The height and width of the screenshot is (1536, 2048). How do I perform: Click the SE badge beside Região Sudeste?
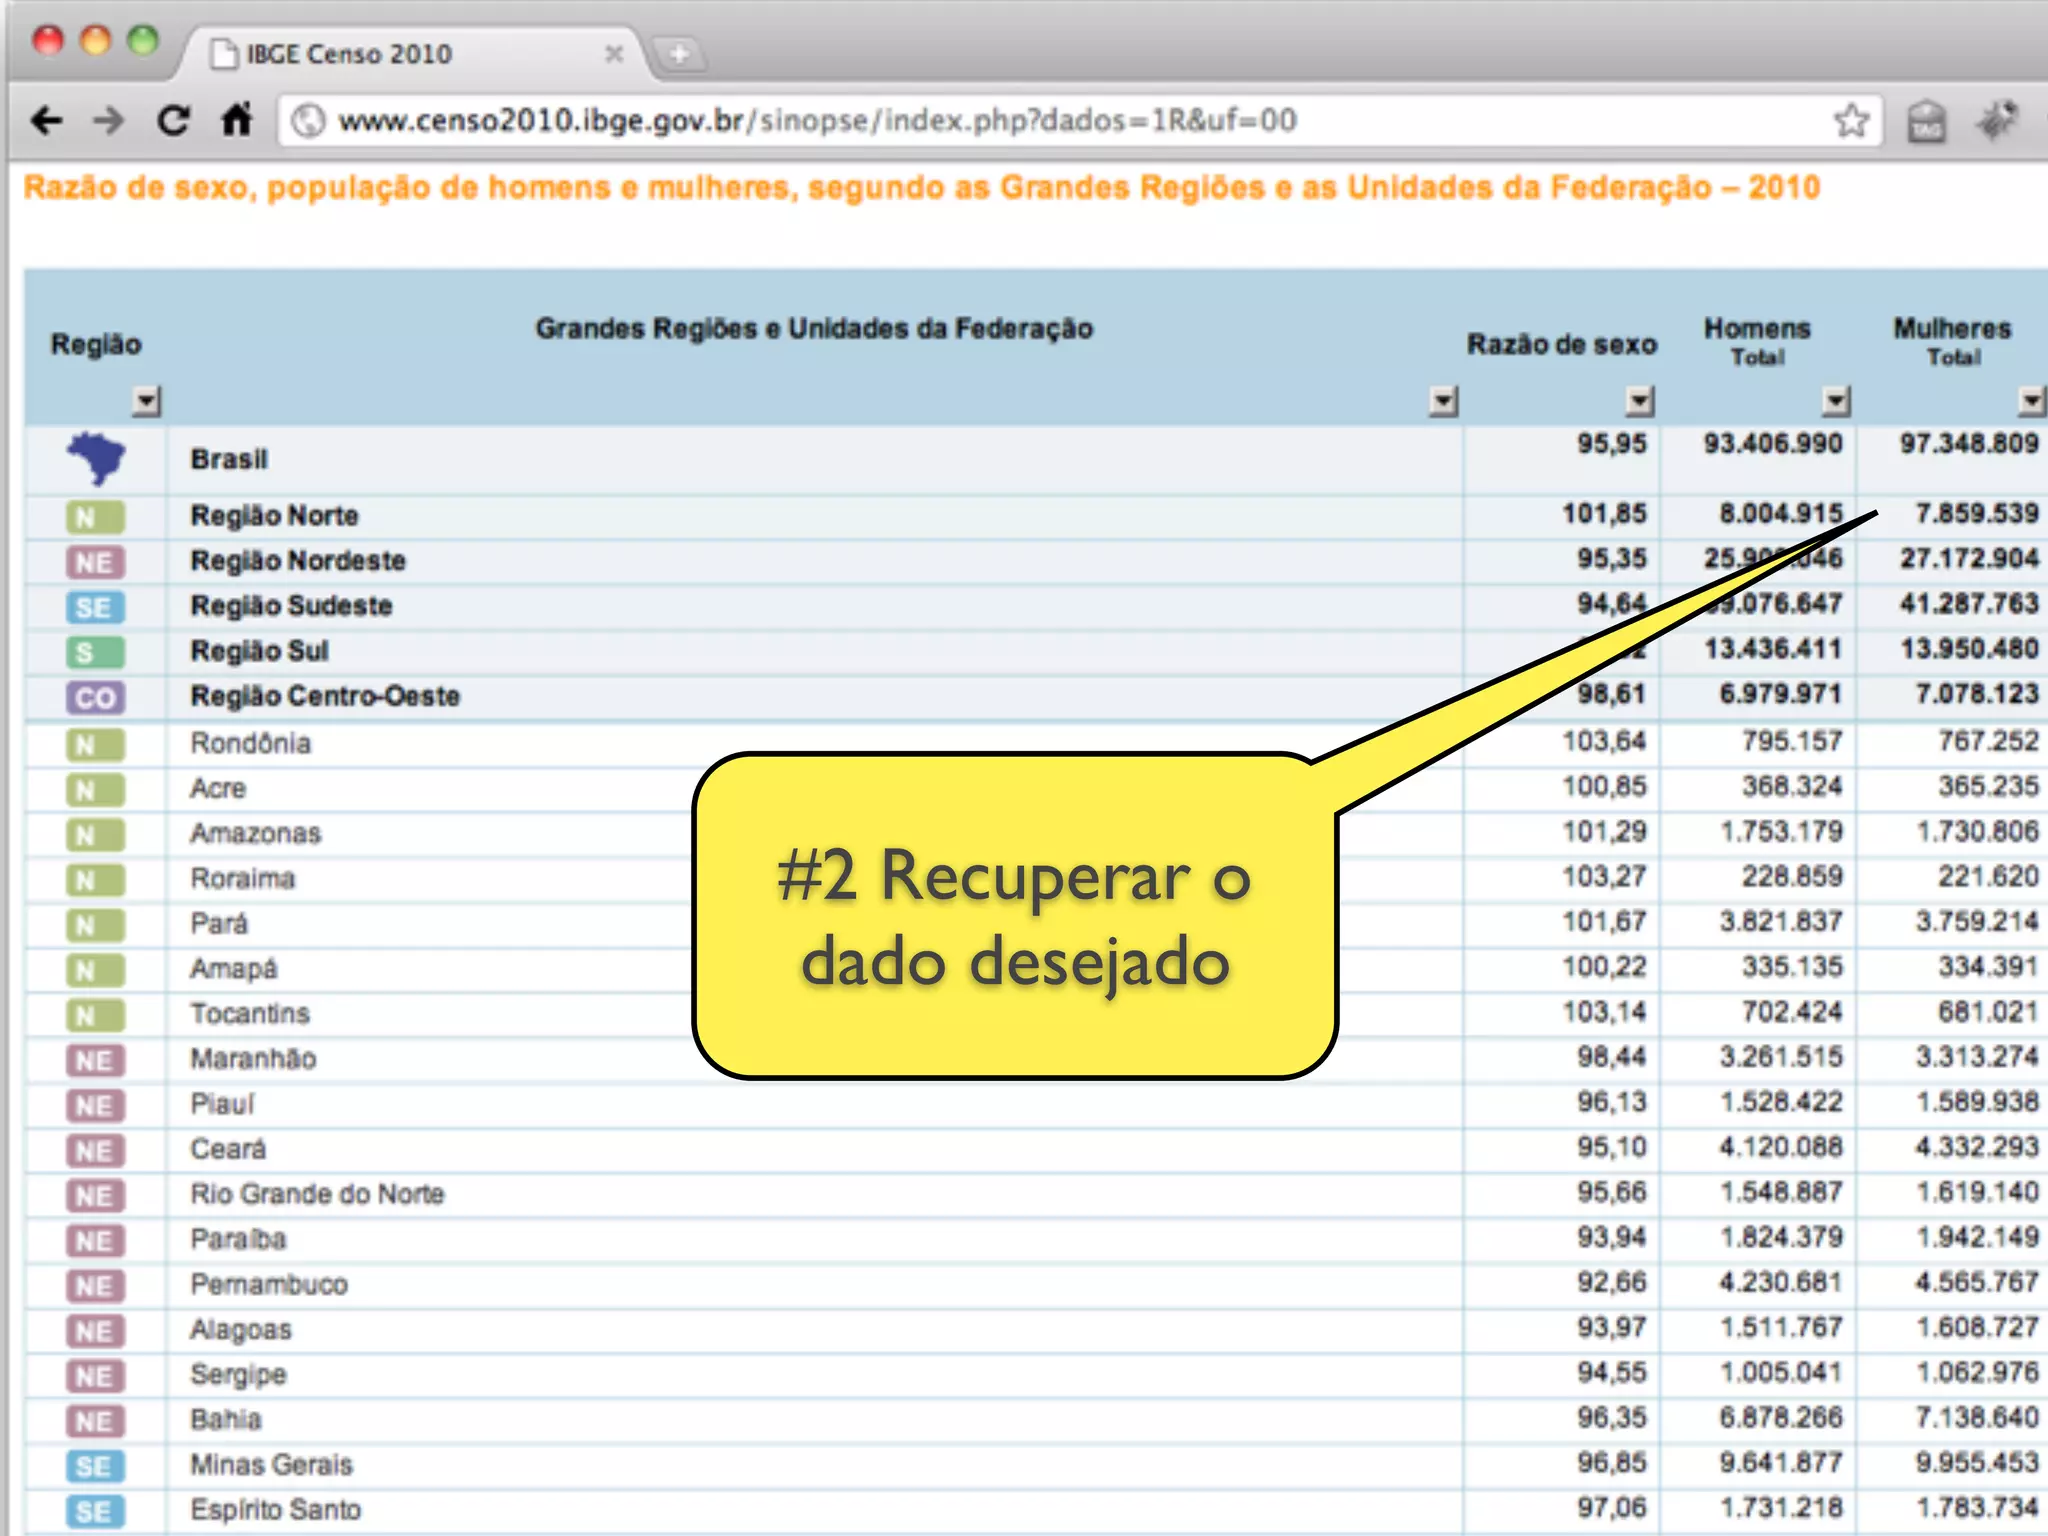coord(95,607)
